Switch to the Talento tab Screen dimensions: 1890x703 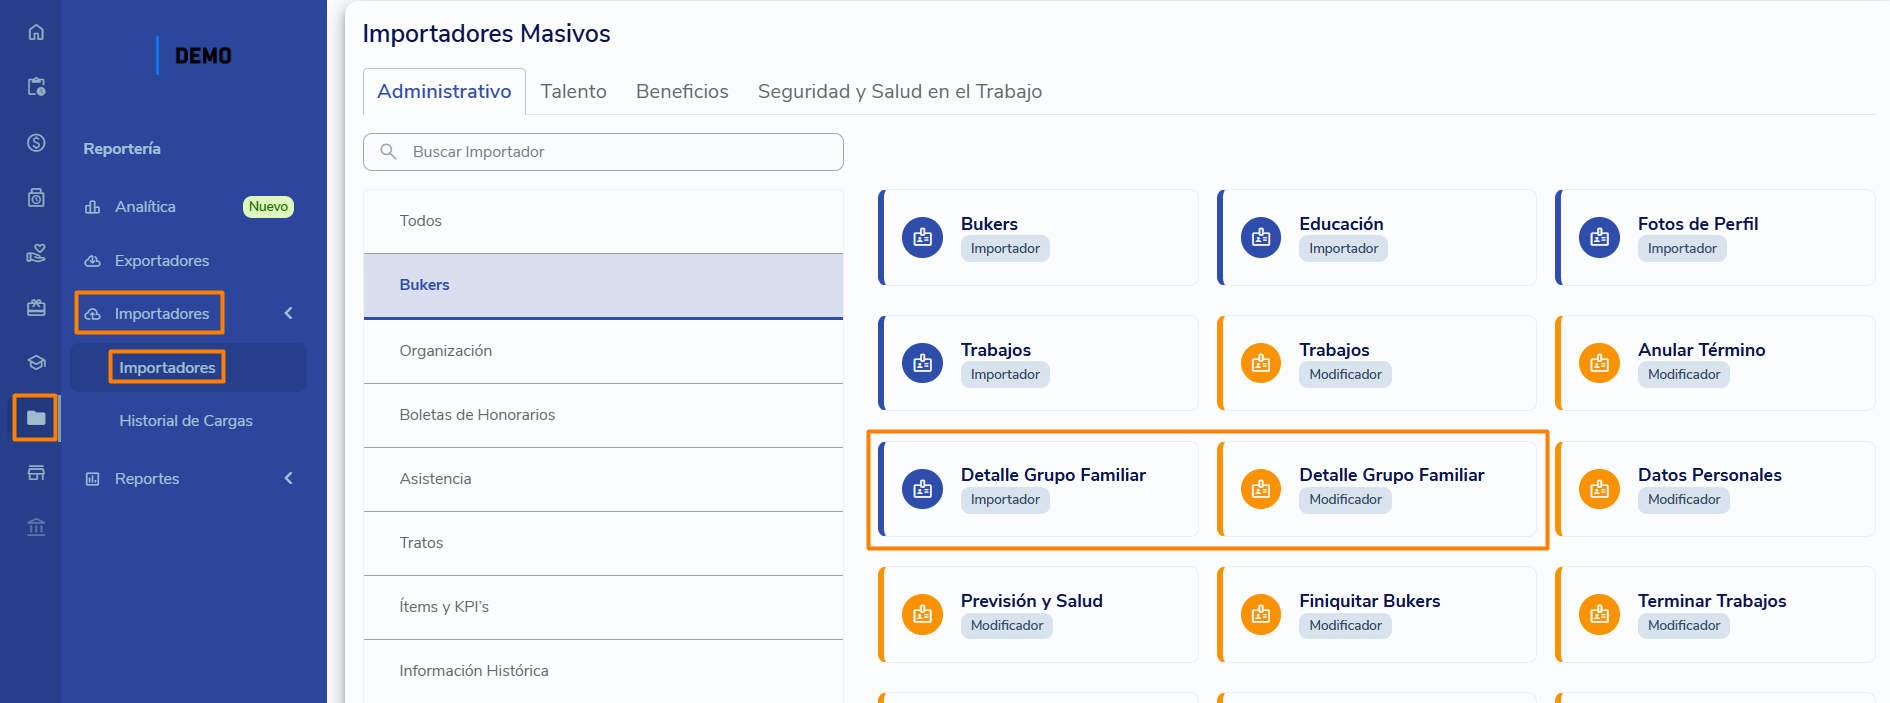pyautogui.click(x=574, y=91)
